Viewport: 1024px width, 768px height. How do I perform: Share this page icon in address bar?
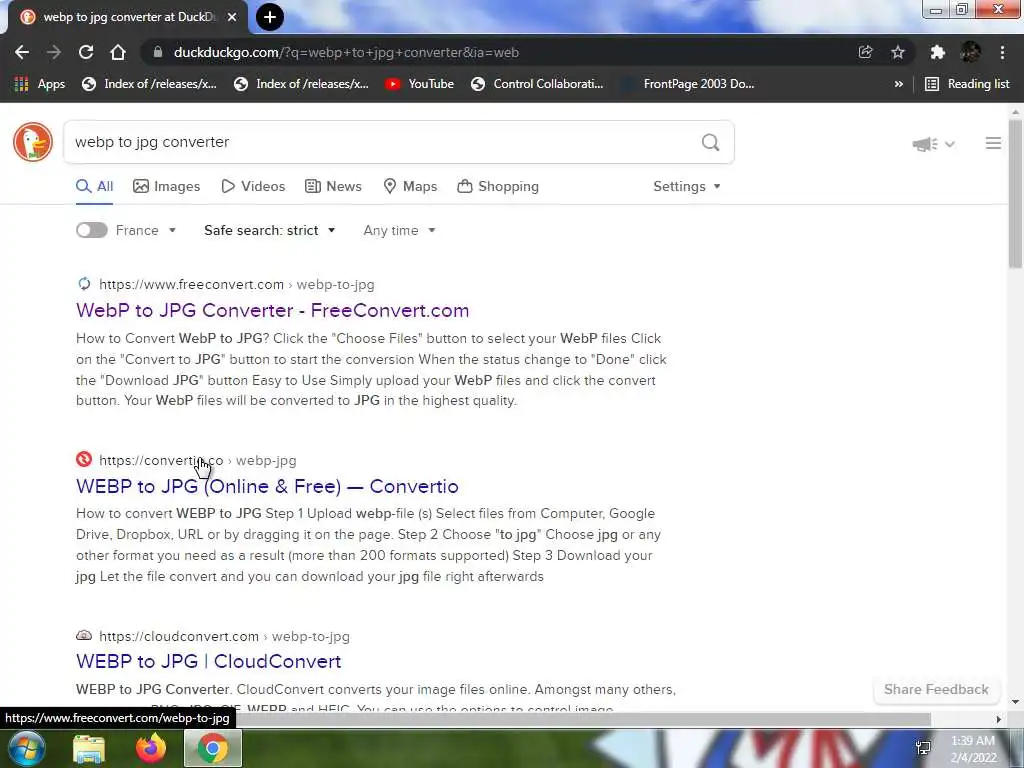865,52
